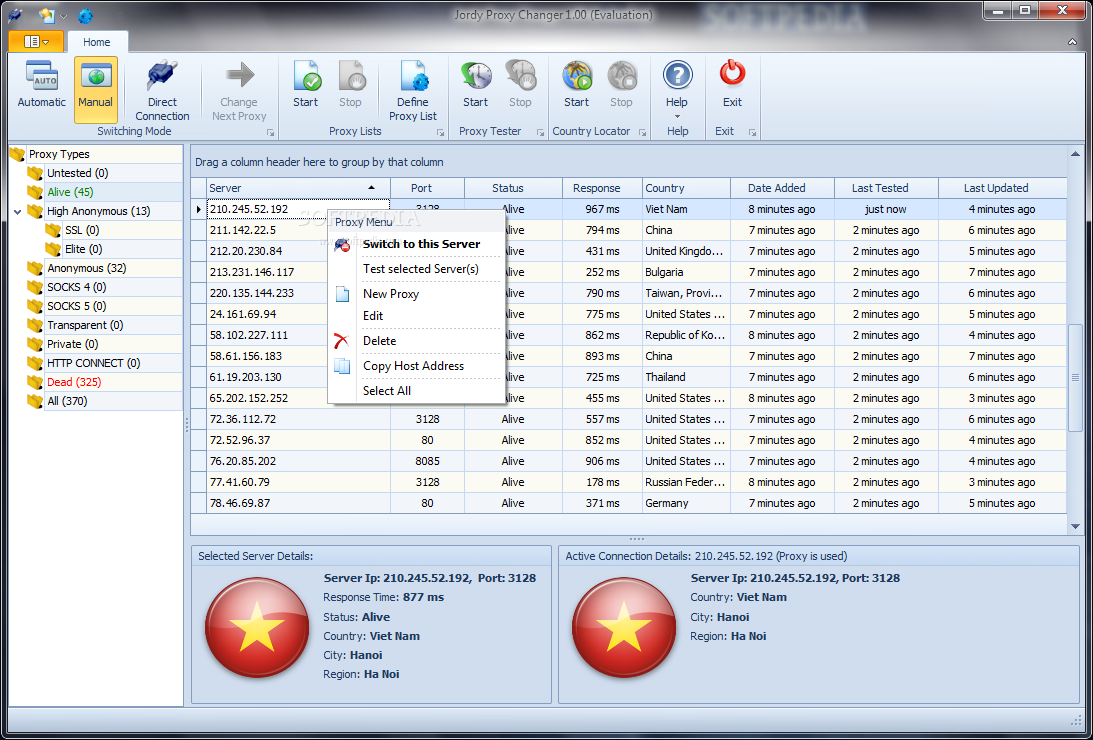Open Proxy Tester group dialog launcher
The image size is (1093, 740).
(x=540, y=132)
